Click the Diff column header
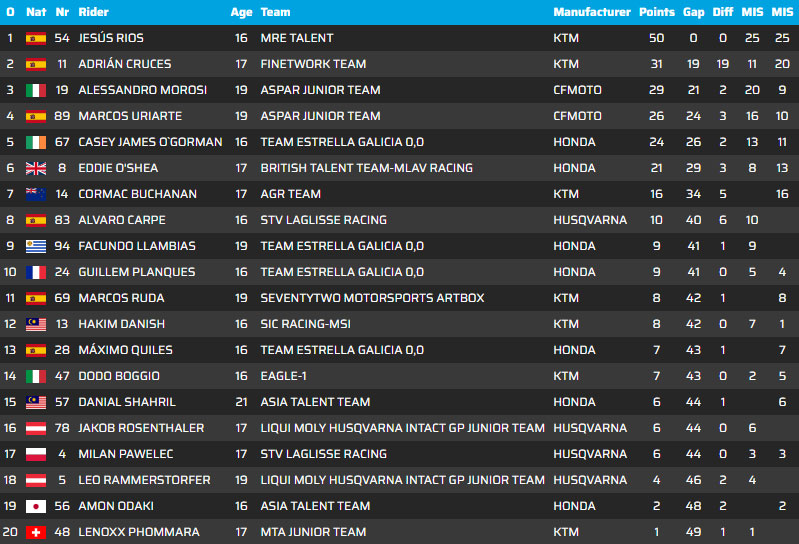This screenshot has height=544, width=799. click(x=723, y=12)
